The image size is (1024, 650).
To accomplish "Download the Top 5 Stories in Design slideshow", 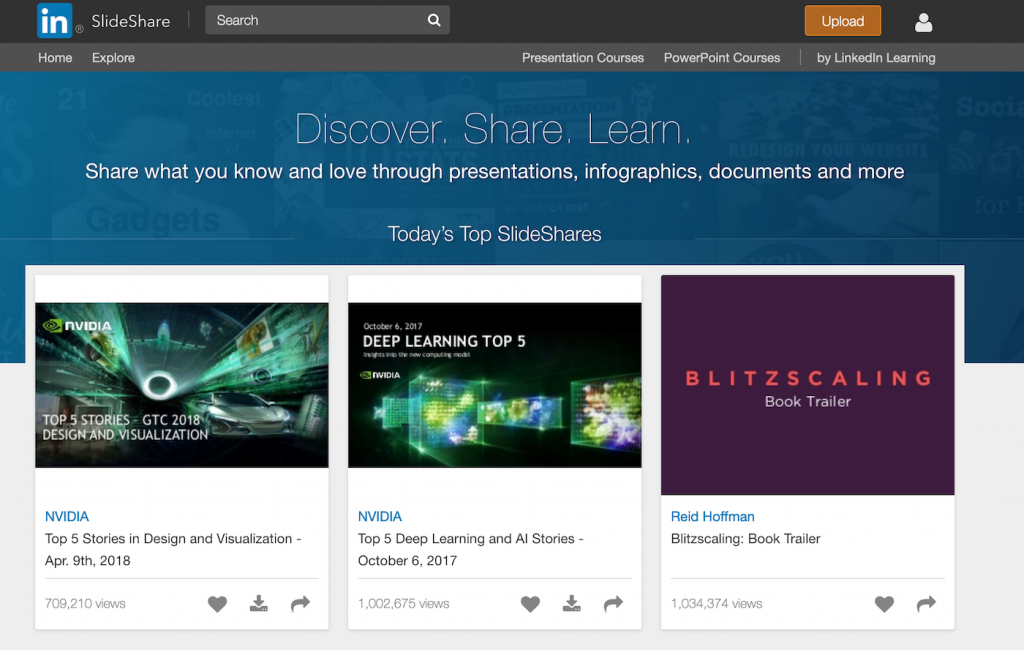I will 259,604.
